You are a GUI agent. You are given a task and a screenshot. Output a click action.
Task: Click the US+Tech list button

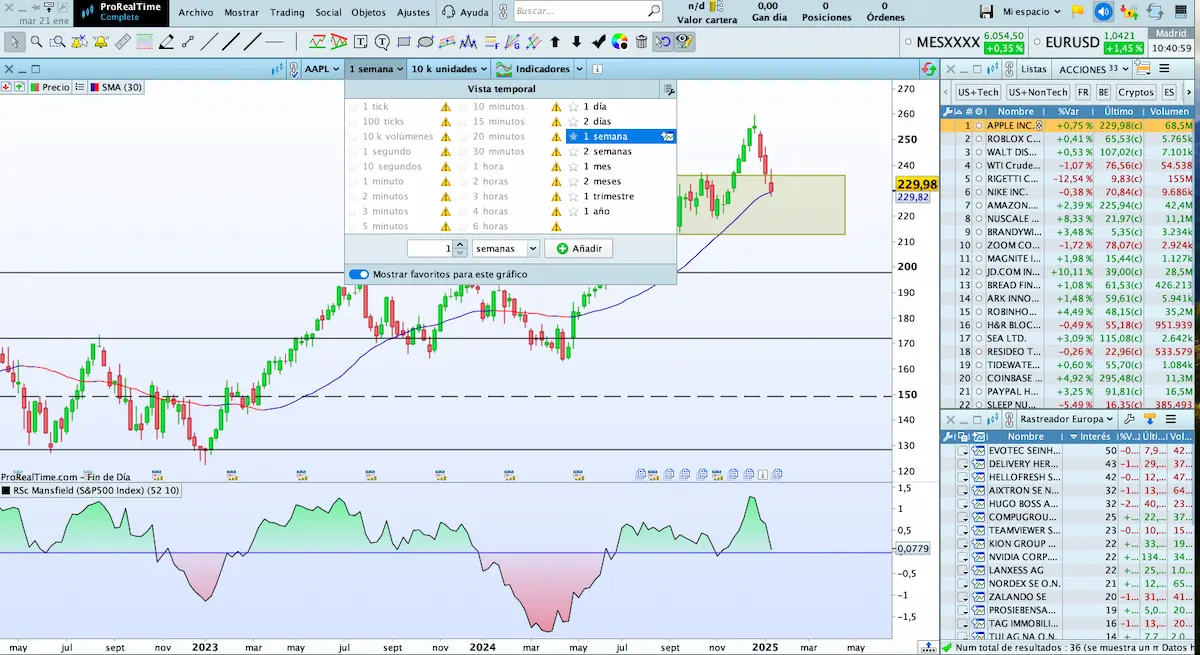(x=977, y=92)
